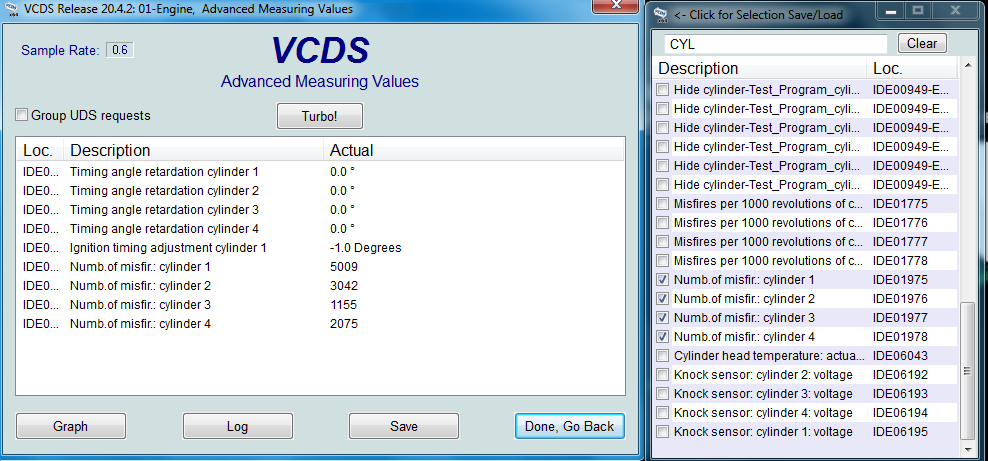988x461 pixels.
Task: Click Loc. header in selection list
Action: coord(912,68)
